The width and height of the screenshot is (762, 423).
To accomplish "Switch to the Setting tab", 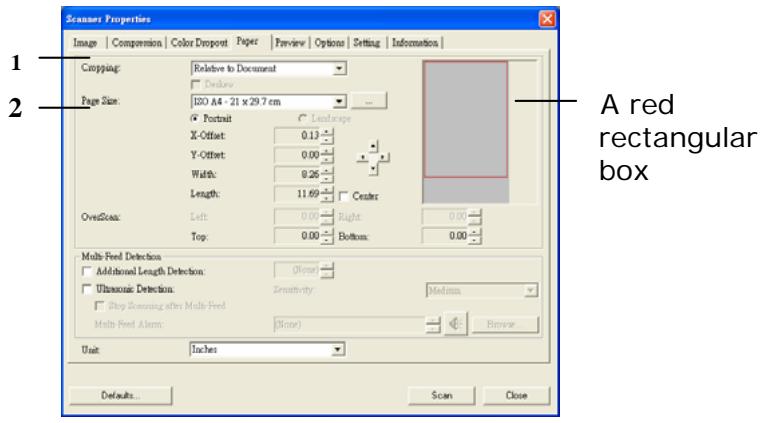I will [x=366, y=43].
